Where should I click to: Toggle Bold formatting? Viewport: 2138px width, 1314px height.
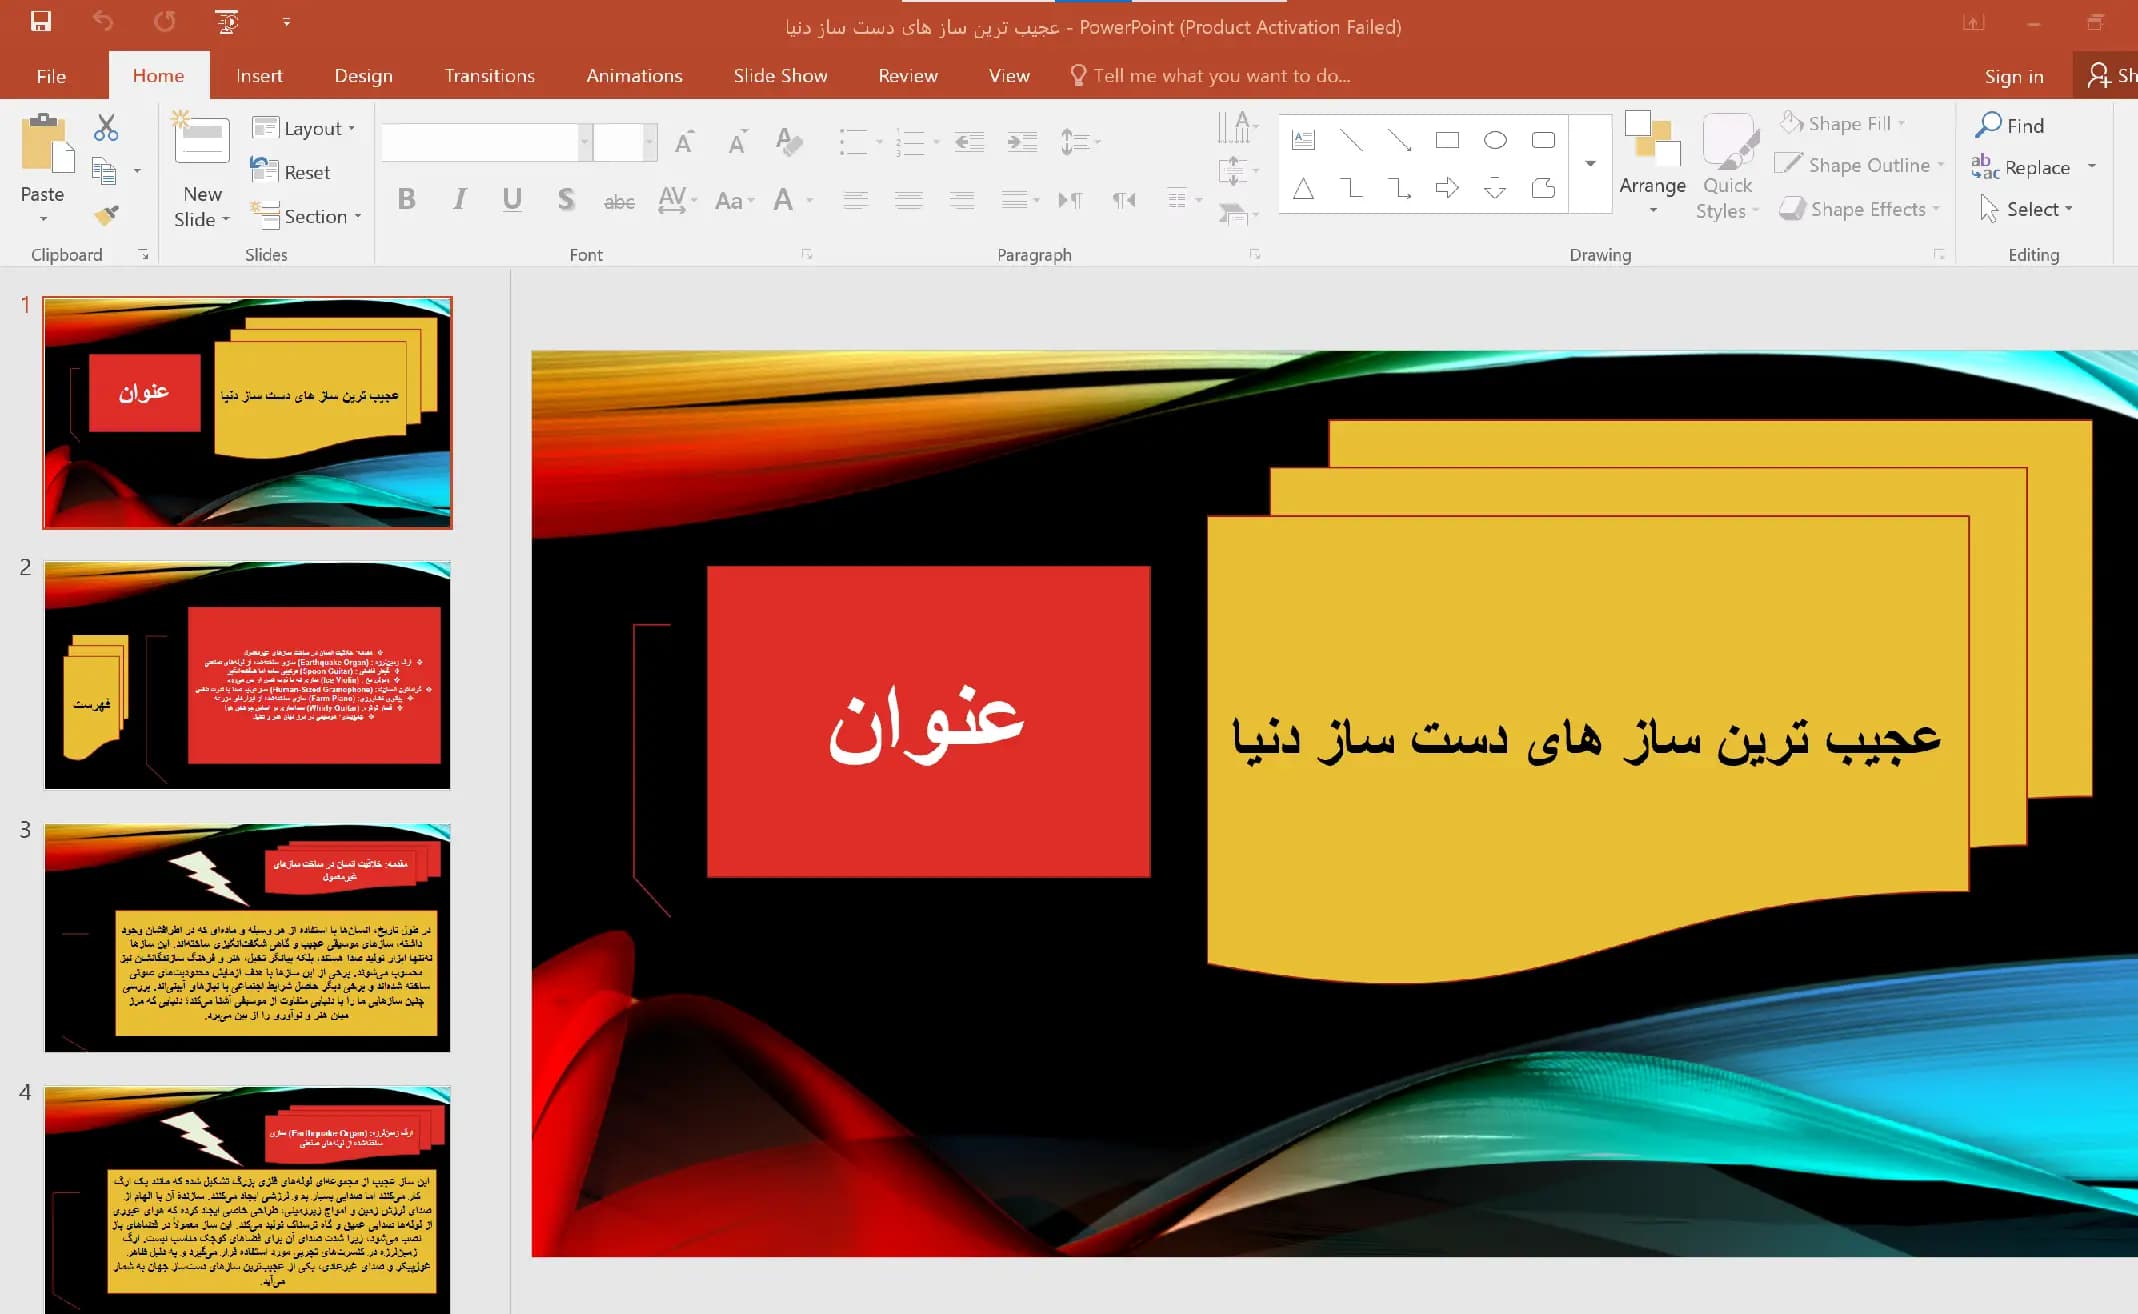[406, 199]
